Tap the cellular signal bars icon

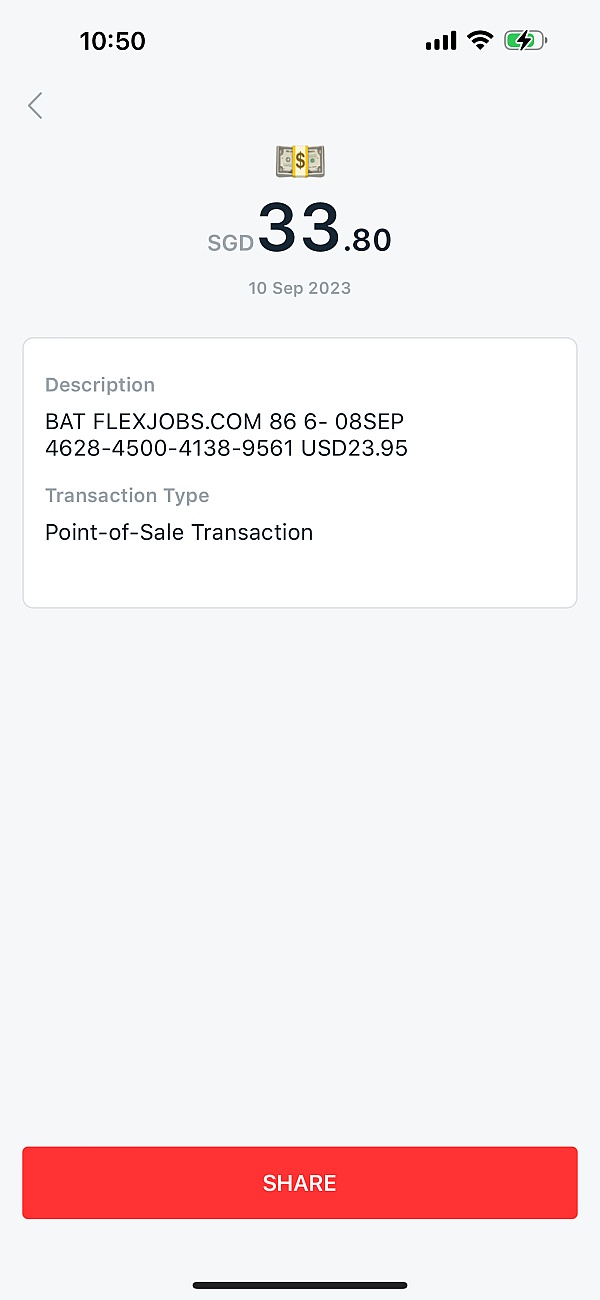[x=440, y=40]
